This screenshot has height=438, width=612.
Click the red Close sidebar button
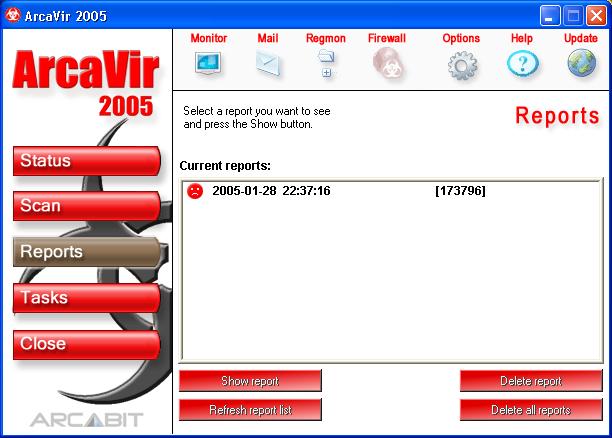87,344
